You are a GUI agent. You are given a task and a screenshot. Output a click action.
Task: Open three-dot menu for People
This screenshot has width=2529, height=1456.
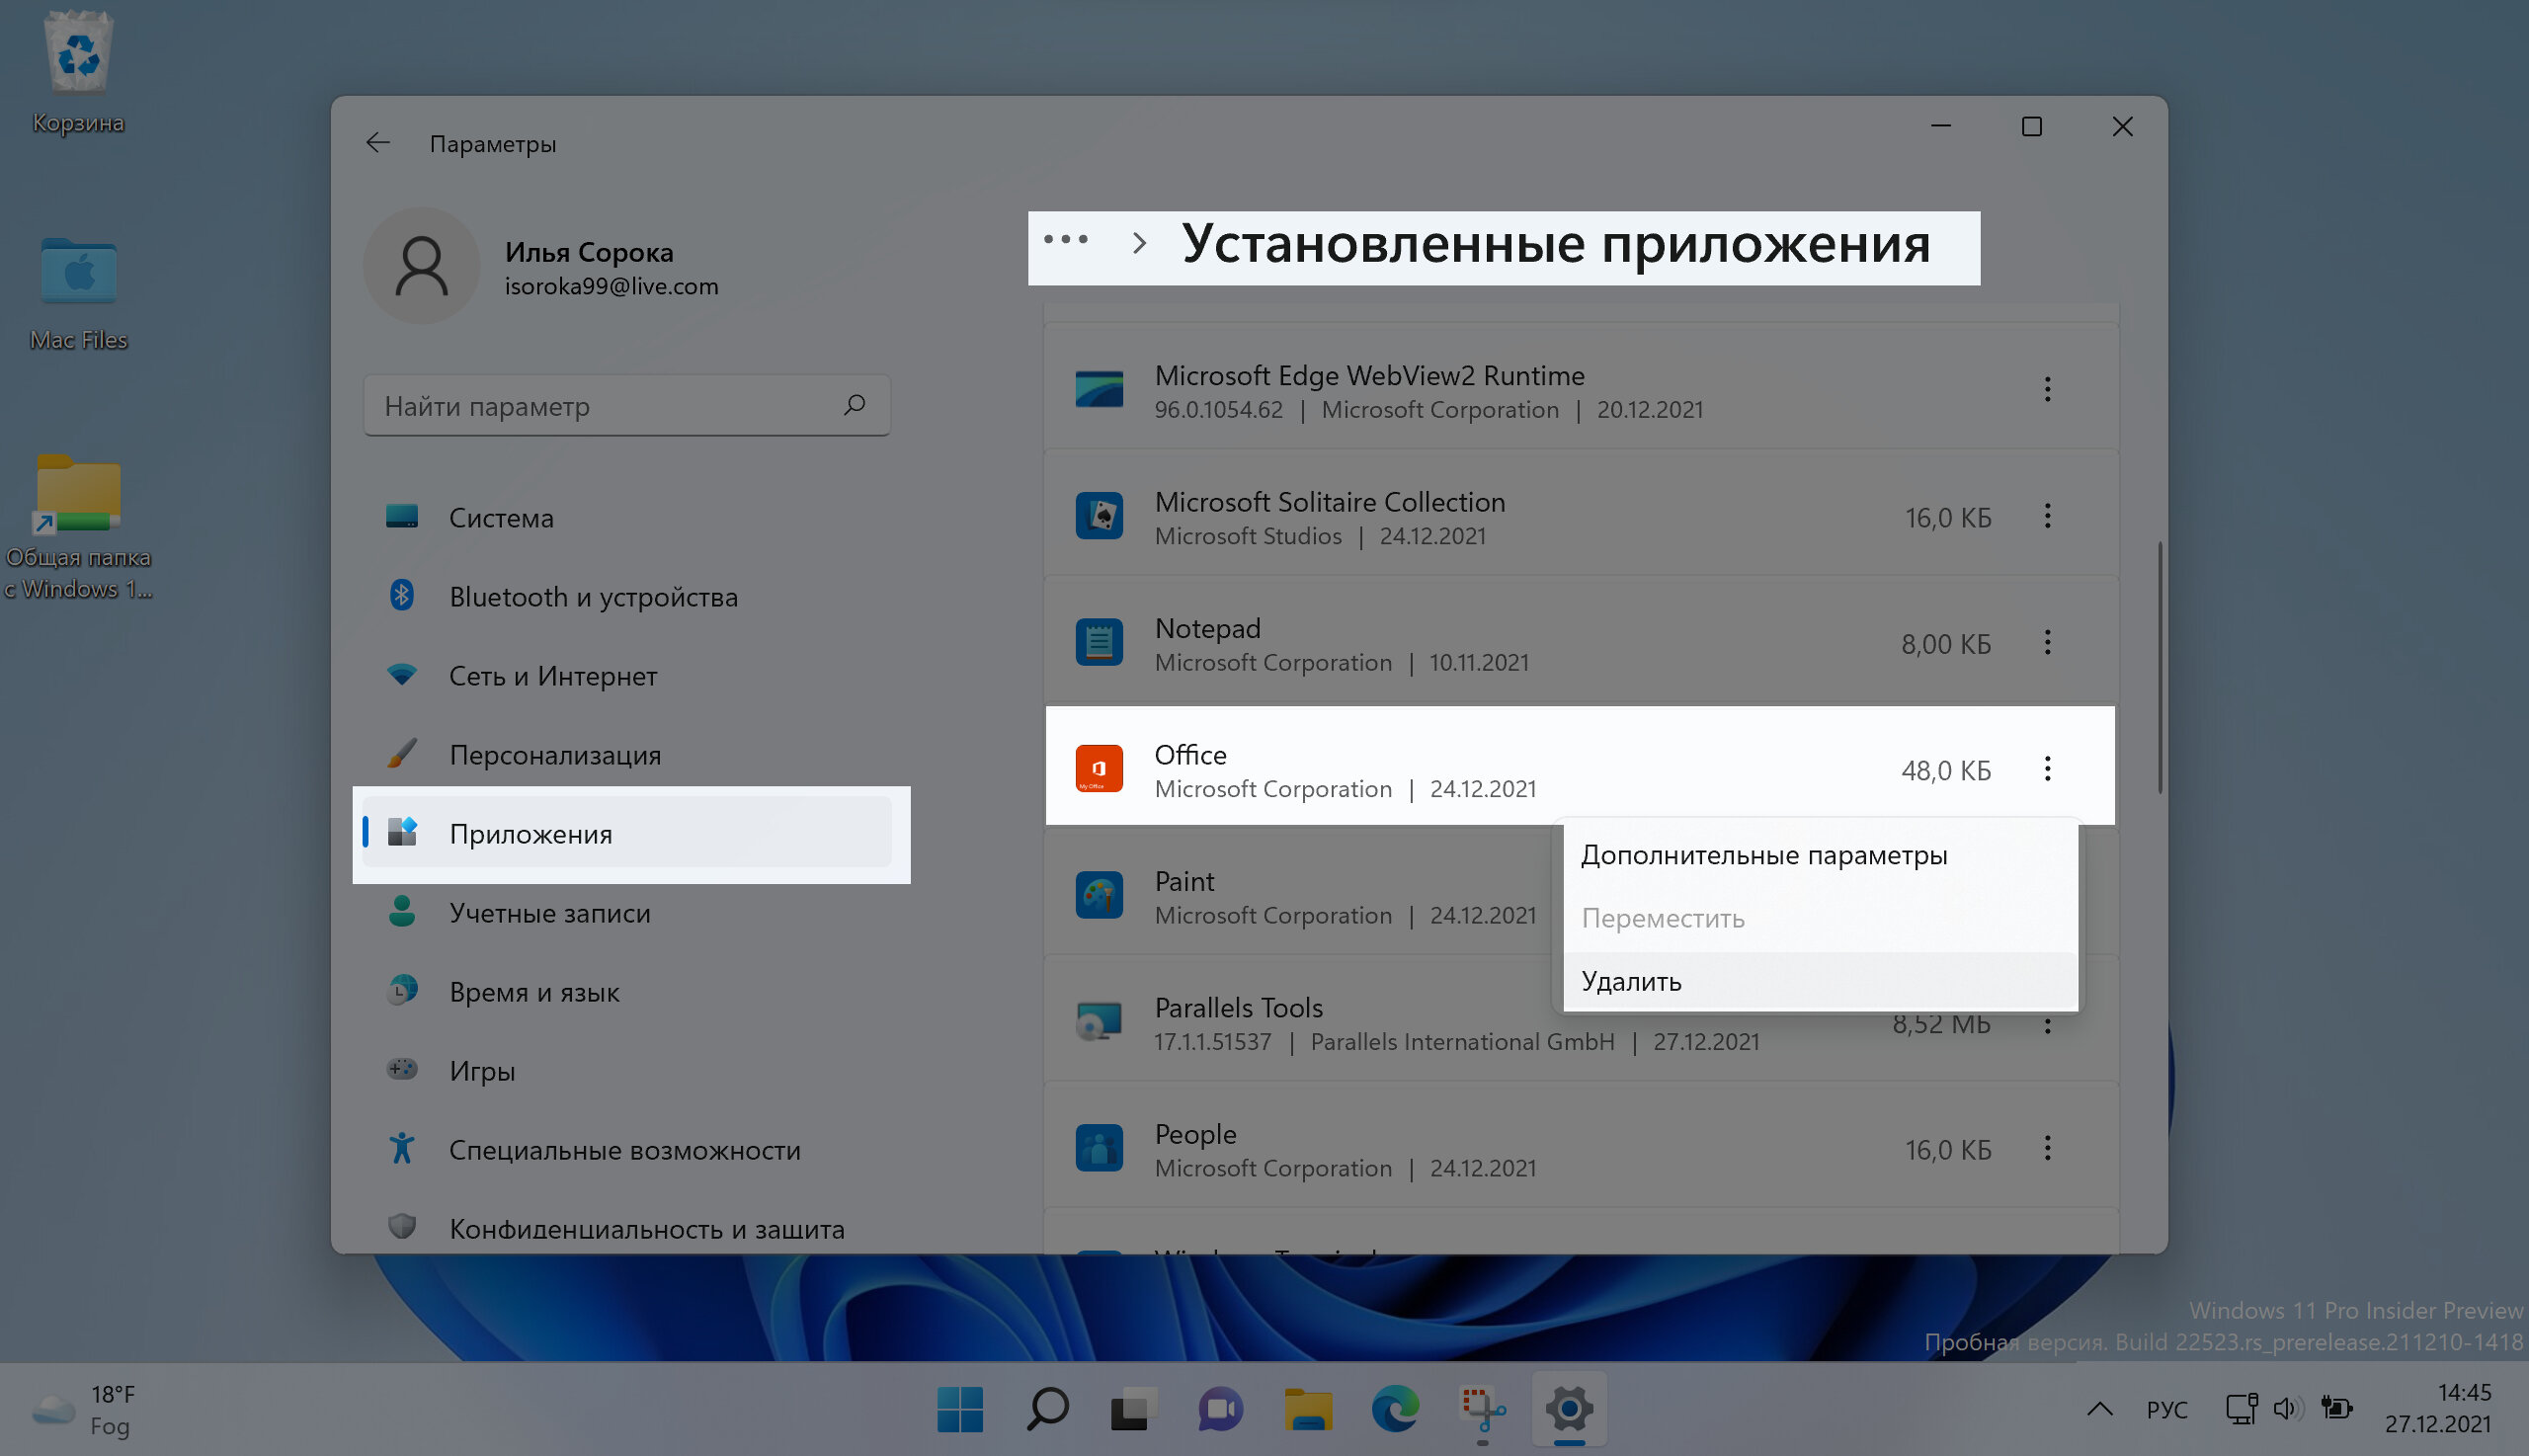(x=2047, y=1148)
